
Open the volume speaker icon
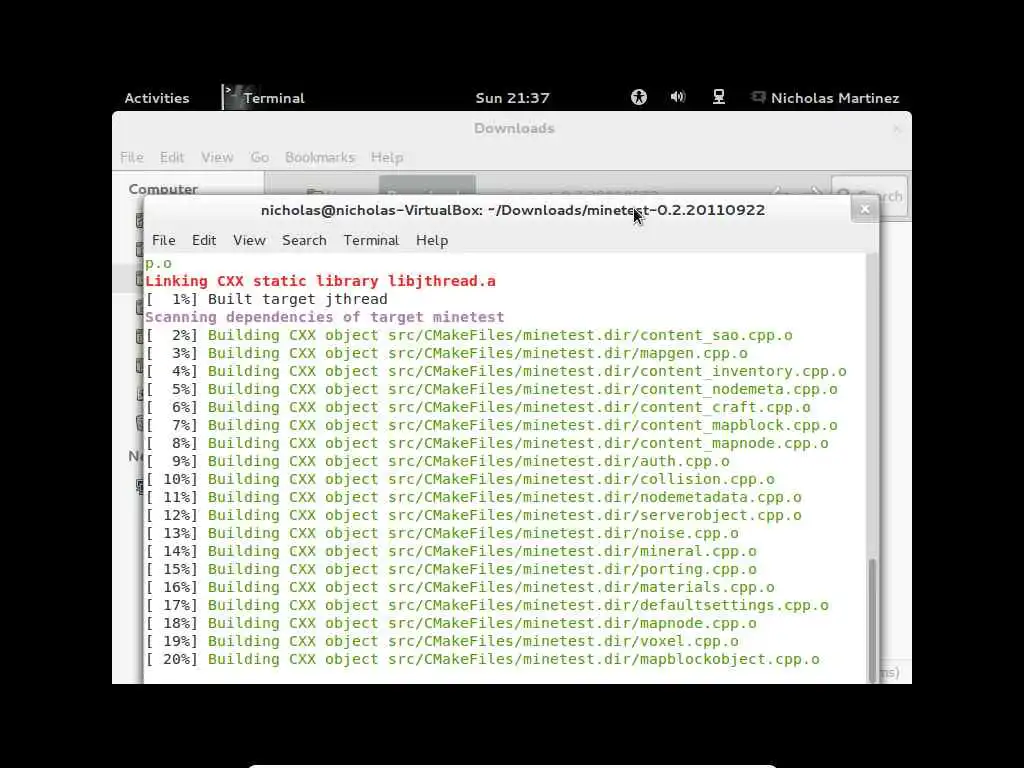pyautogui.click(x=678, y=97)
